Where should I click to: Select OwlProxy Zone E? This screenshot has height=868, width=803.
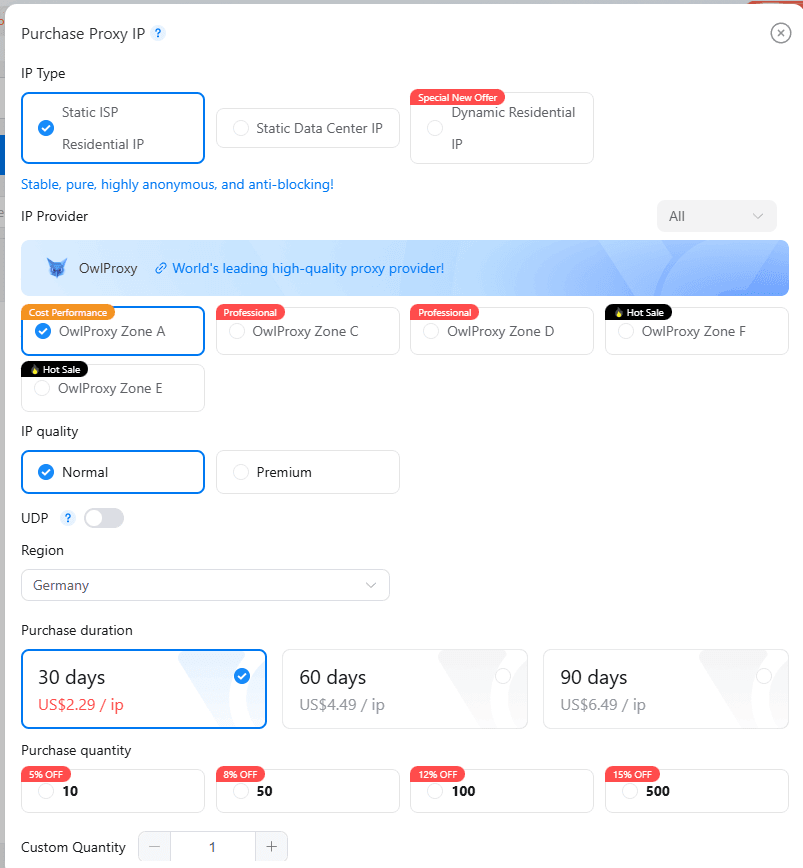click(x=112, y=388)
